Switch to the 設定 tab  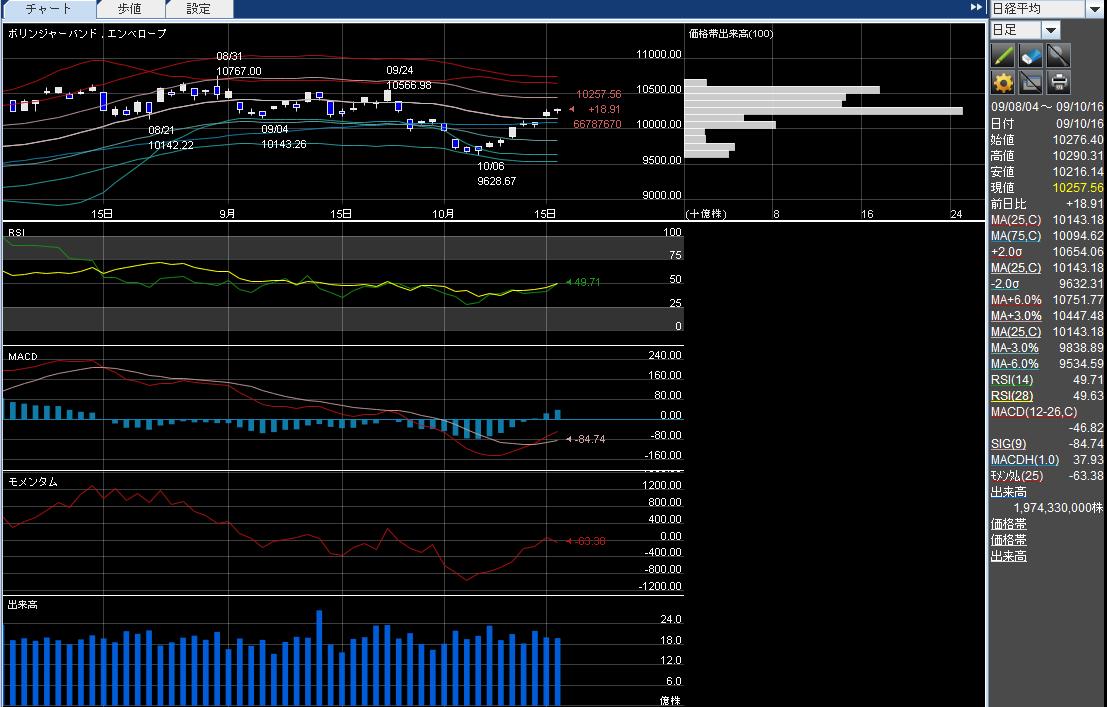[x=198, y=9]
